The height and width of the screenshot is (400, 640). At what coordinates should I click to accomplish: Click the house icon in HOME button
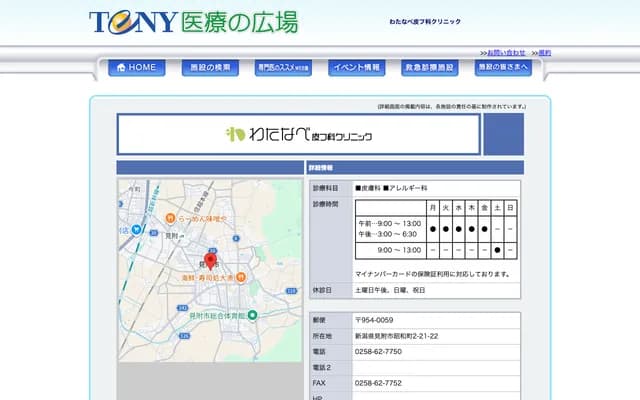(121, 68)
